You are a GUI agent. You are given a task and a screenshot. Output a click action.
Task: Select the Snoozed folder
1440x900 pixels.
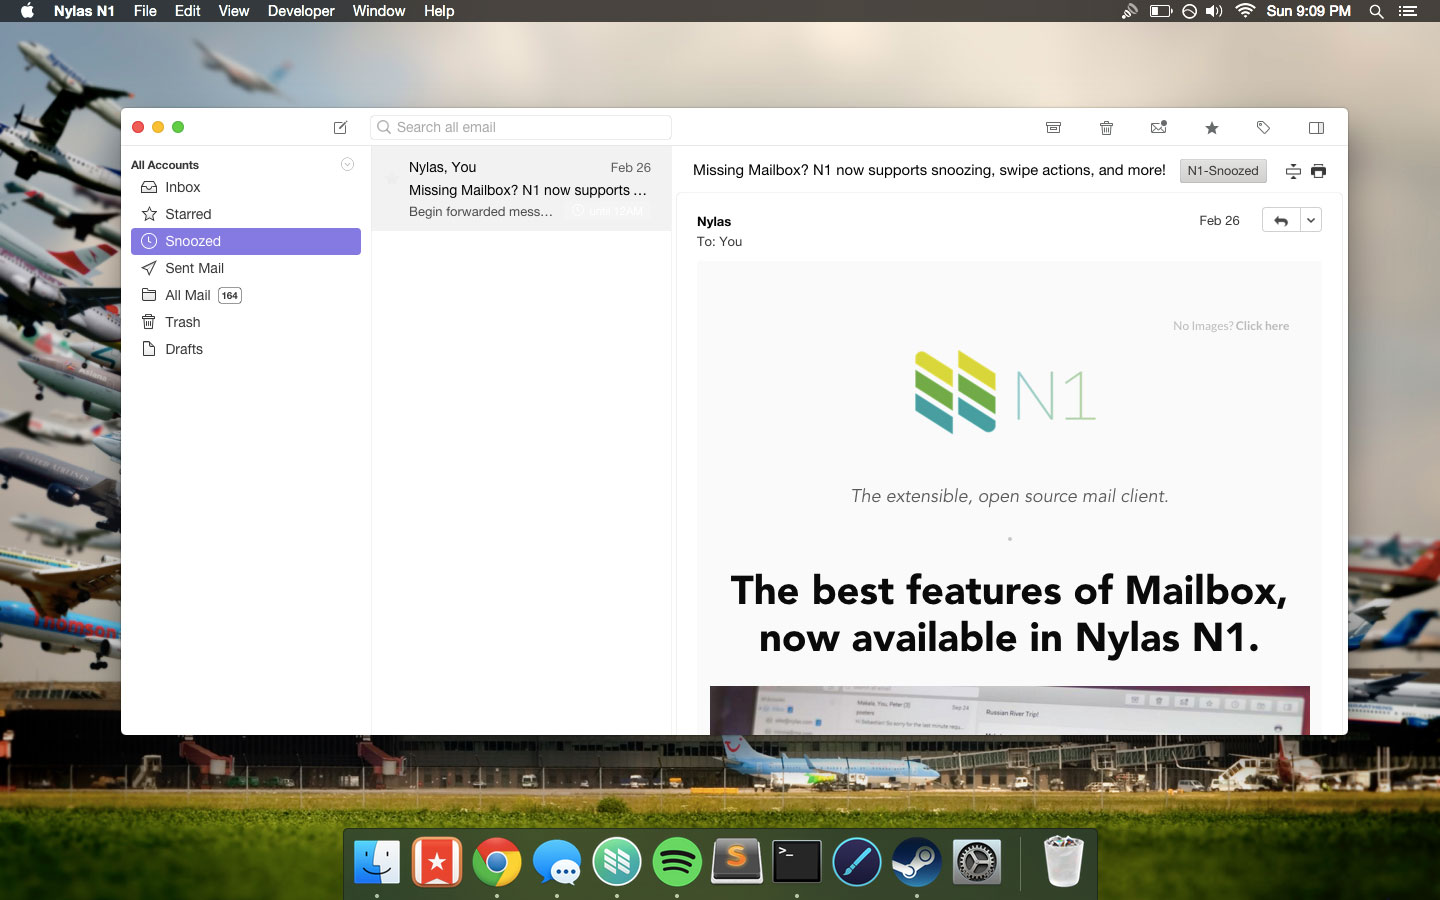(246, 241)
